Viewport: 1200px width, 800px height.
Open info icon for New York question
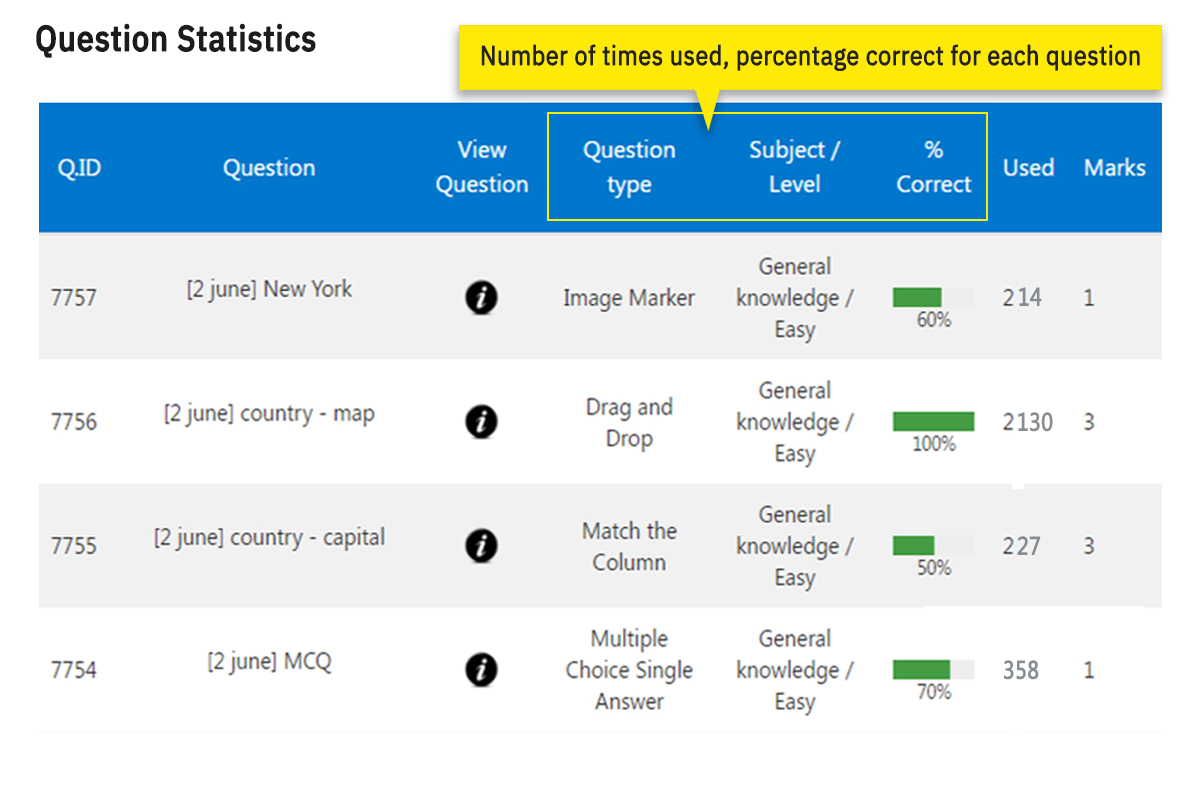[481, 297]
